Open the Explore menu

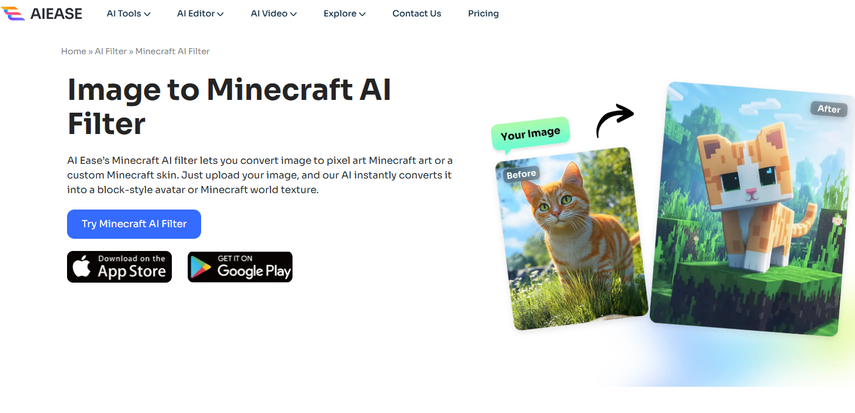pyautogui.click(x=344, y=14)
